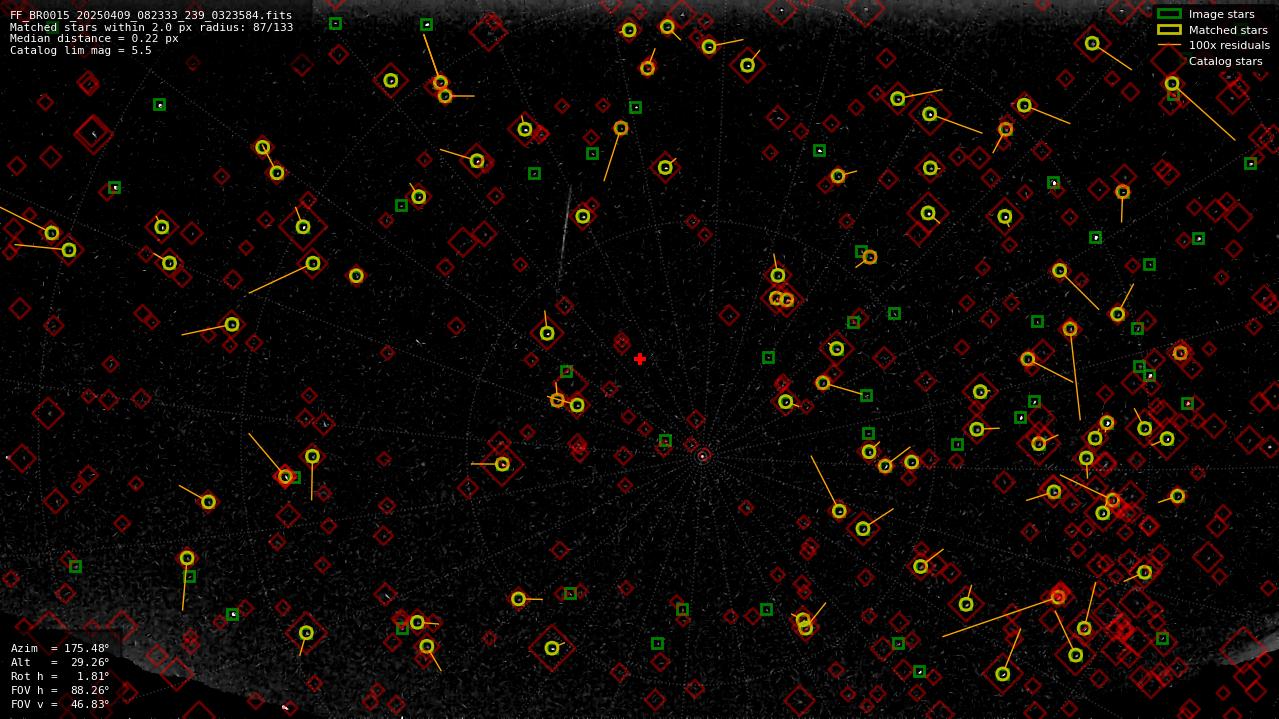Click 'Catalog lim mag = 5.5' text
Image resolution: width=1279 pixels, height=719 pixels.
(81, 50)
